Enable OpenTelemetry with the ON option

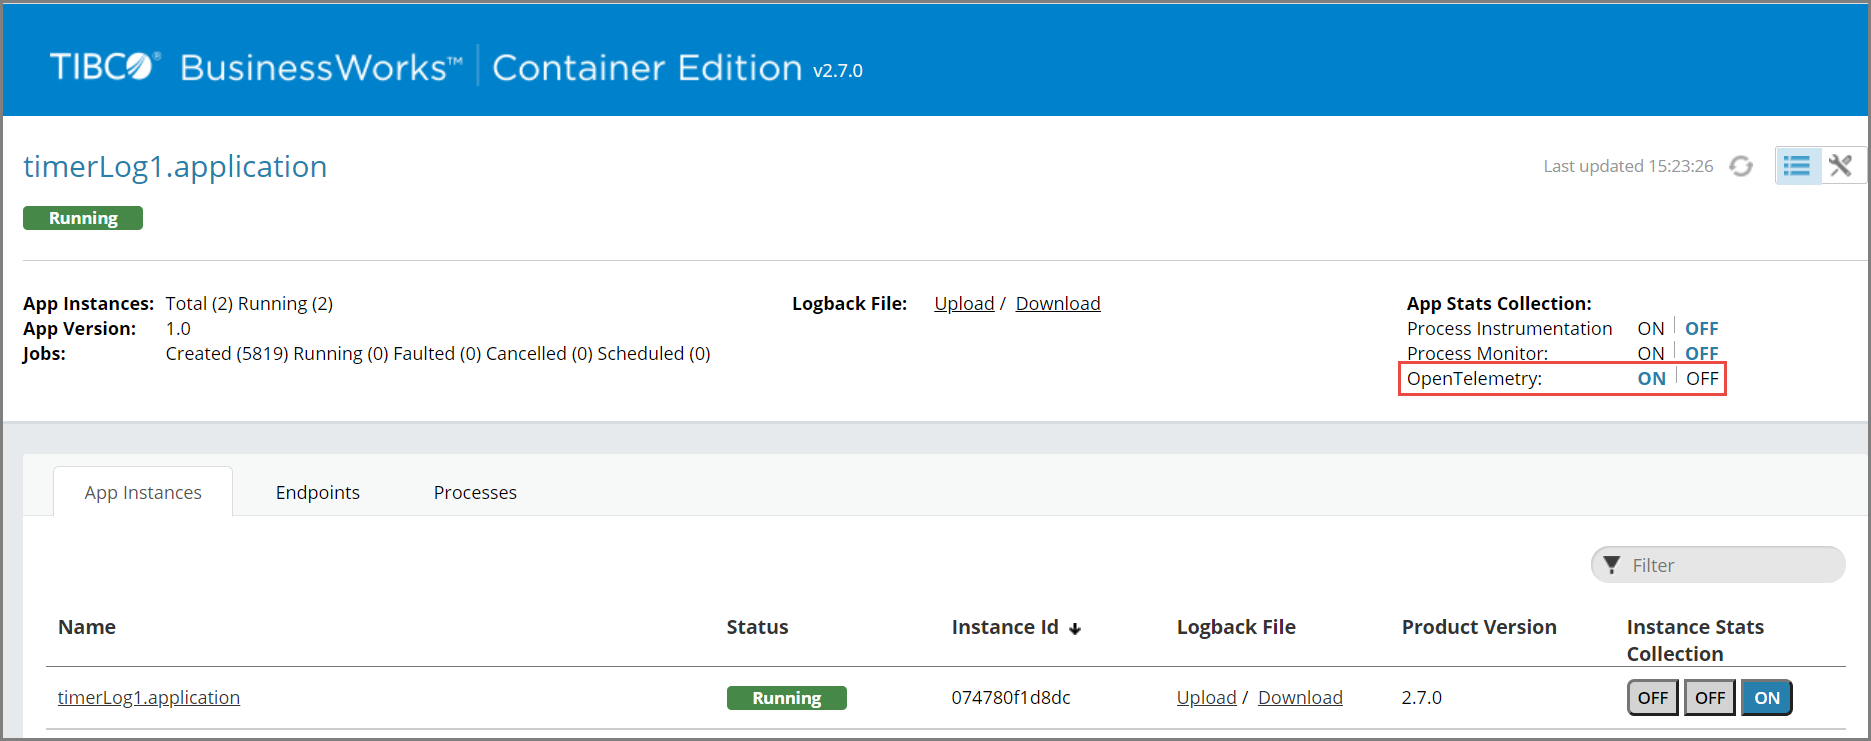tap(1652, 378)
